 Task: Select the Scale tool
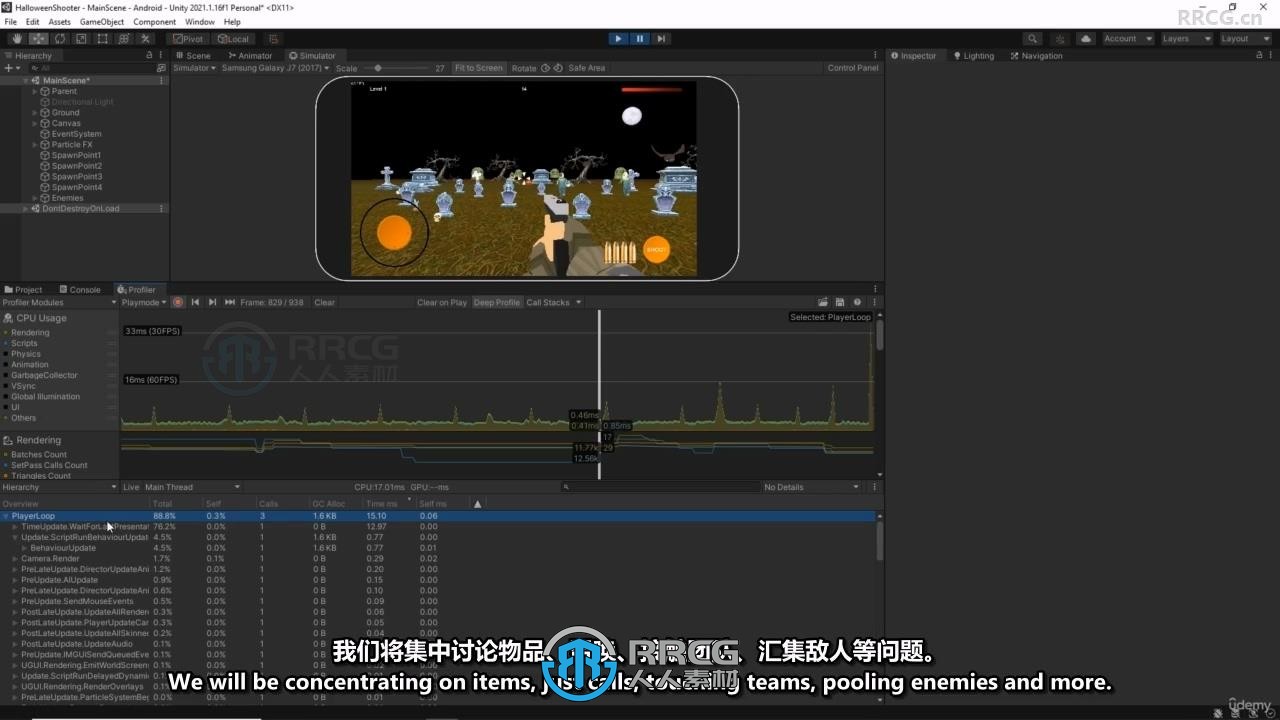(81, 39)
